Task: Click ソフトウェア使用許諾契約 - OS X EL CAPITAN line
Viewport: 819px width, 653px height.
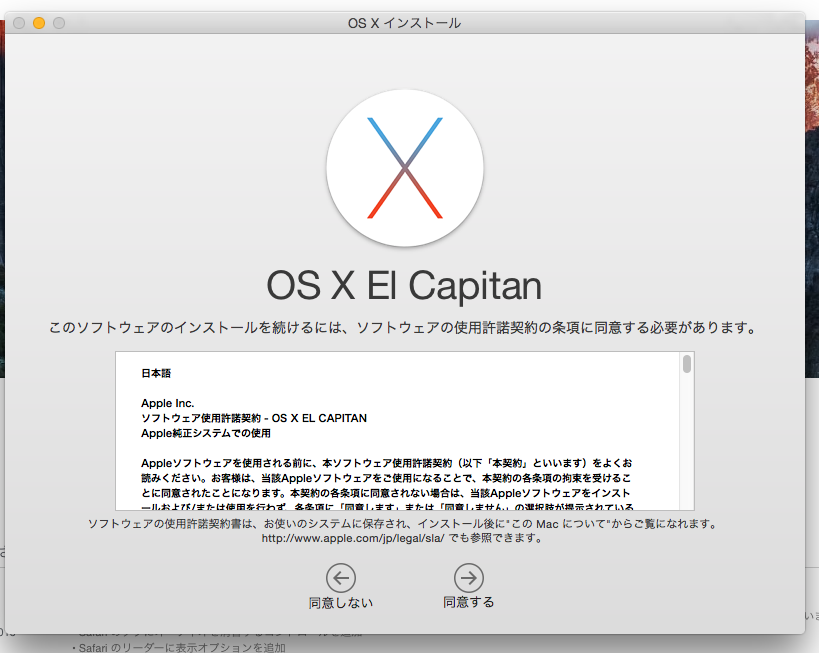Action: 254,418
